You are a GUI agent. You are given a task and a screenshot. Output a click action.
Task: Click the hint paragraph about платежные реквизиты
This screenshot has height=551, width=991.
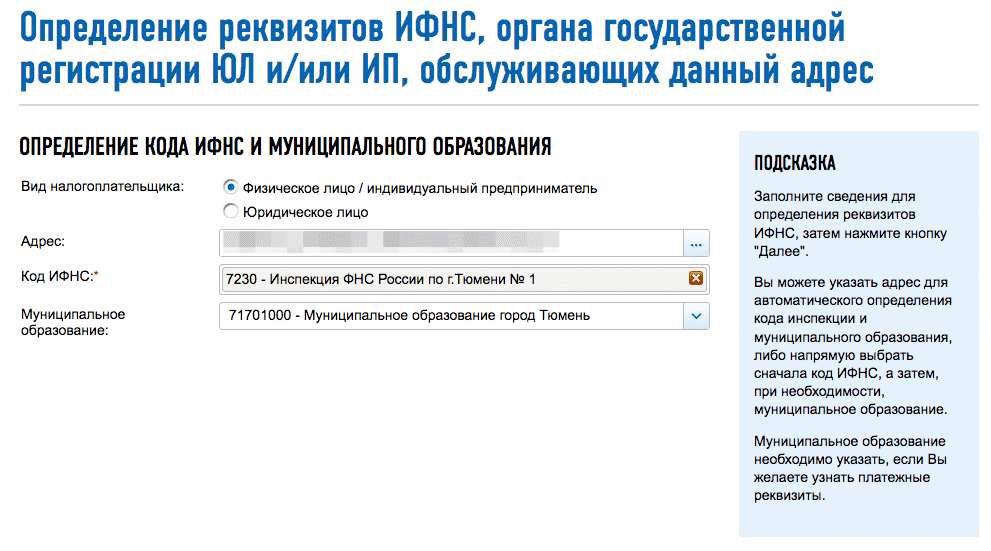849,468
